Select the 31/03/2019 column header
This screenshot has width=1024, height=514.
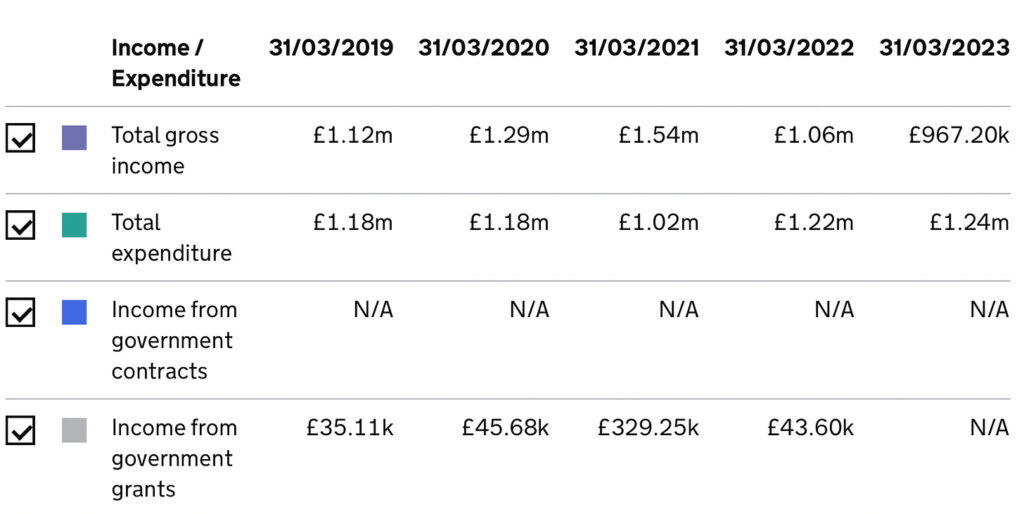click(x=331, y=48)
